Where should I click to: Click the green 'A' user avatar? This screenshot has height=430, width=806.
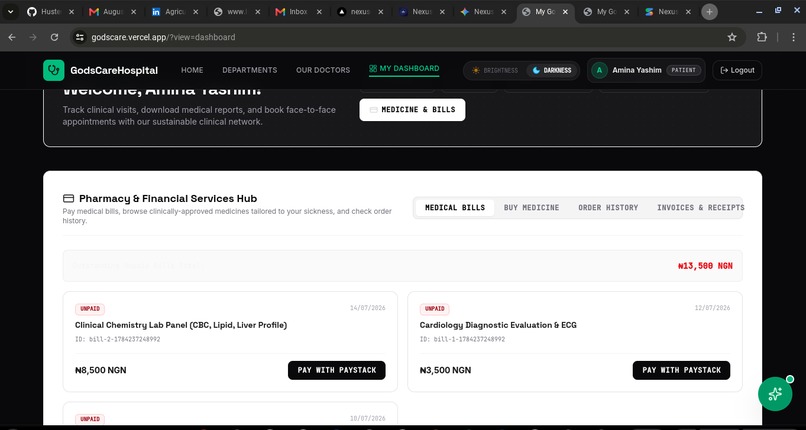tap(599, 70)
